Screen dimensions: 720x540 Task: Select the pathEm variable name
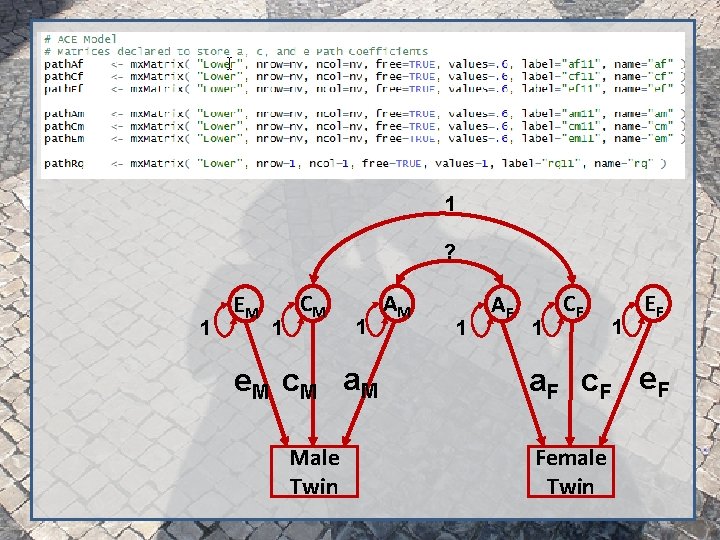(64, 139)
